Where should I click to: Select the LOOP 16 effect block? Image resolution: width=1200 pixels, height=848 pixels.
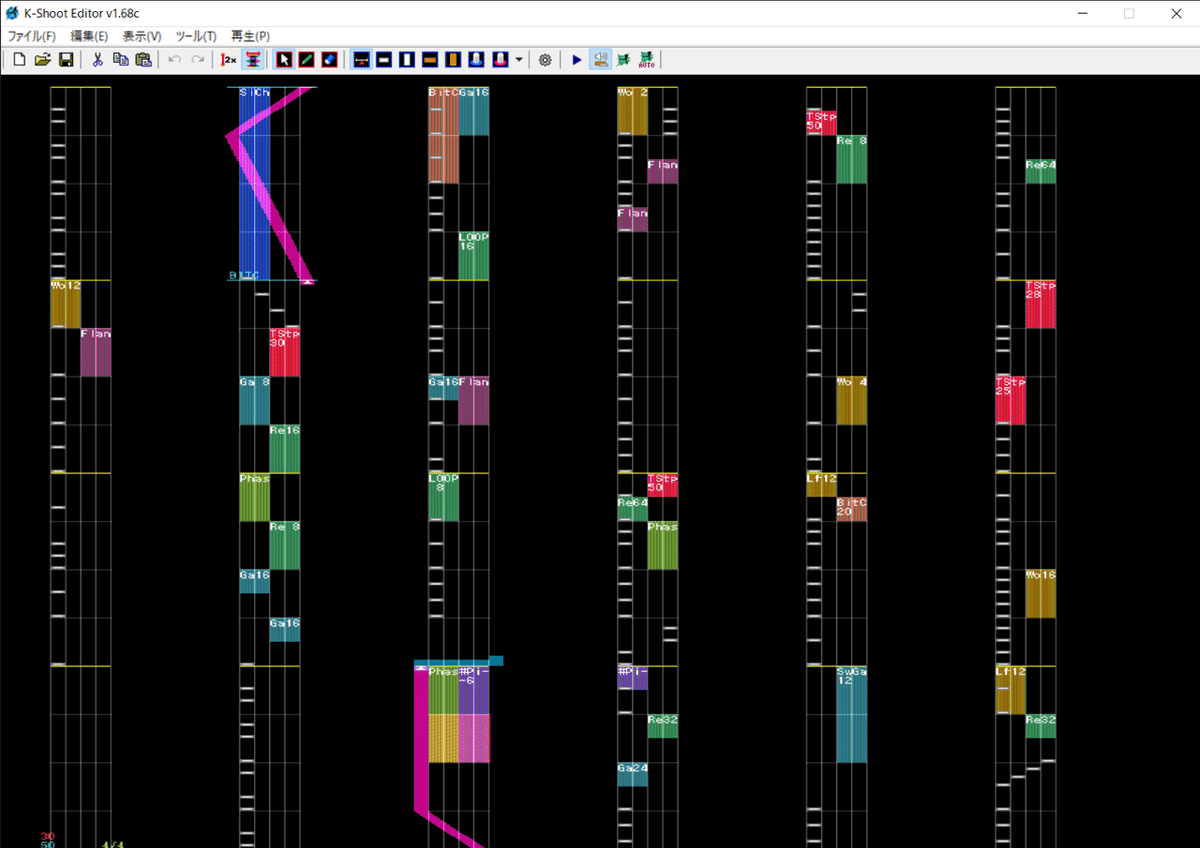(x=474, y=256)
